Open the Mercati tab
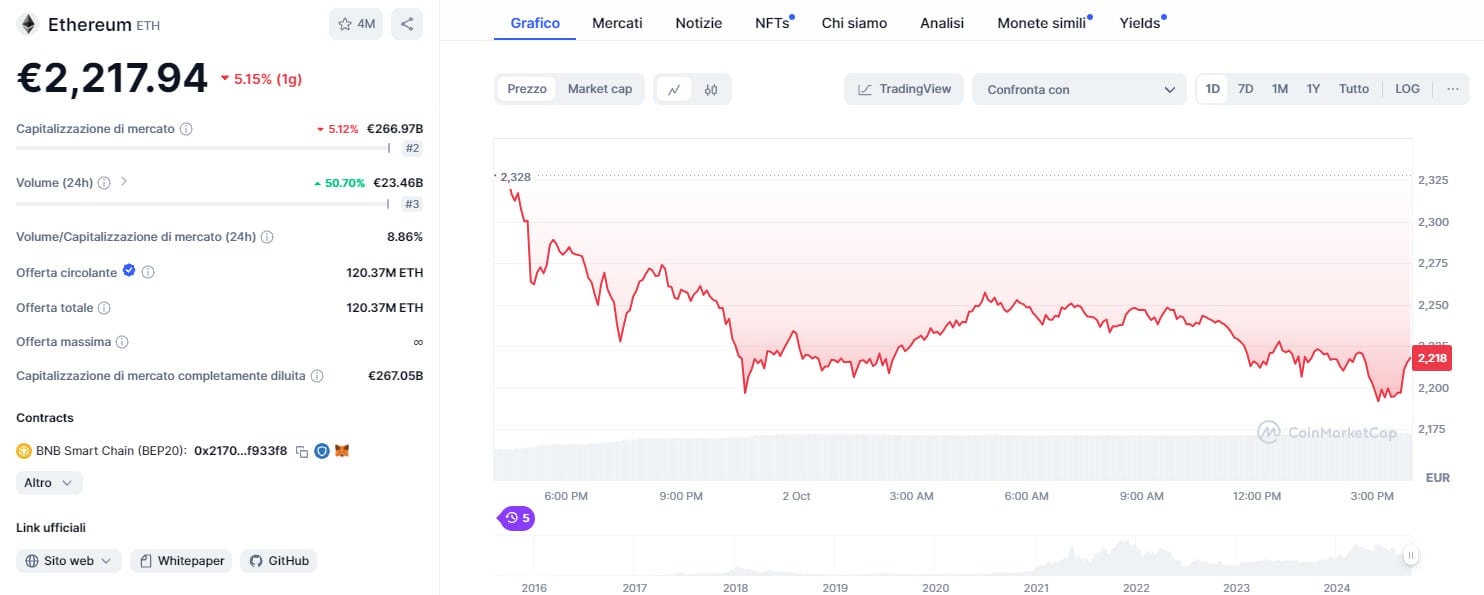 617,23
